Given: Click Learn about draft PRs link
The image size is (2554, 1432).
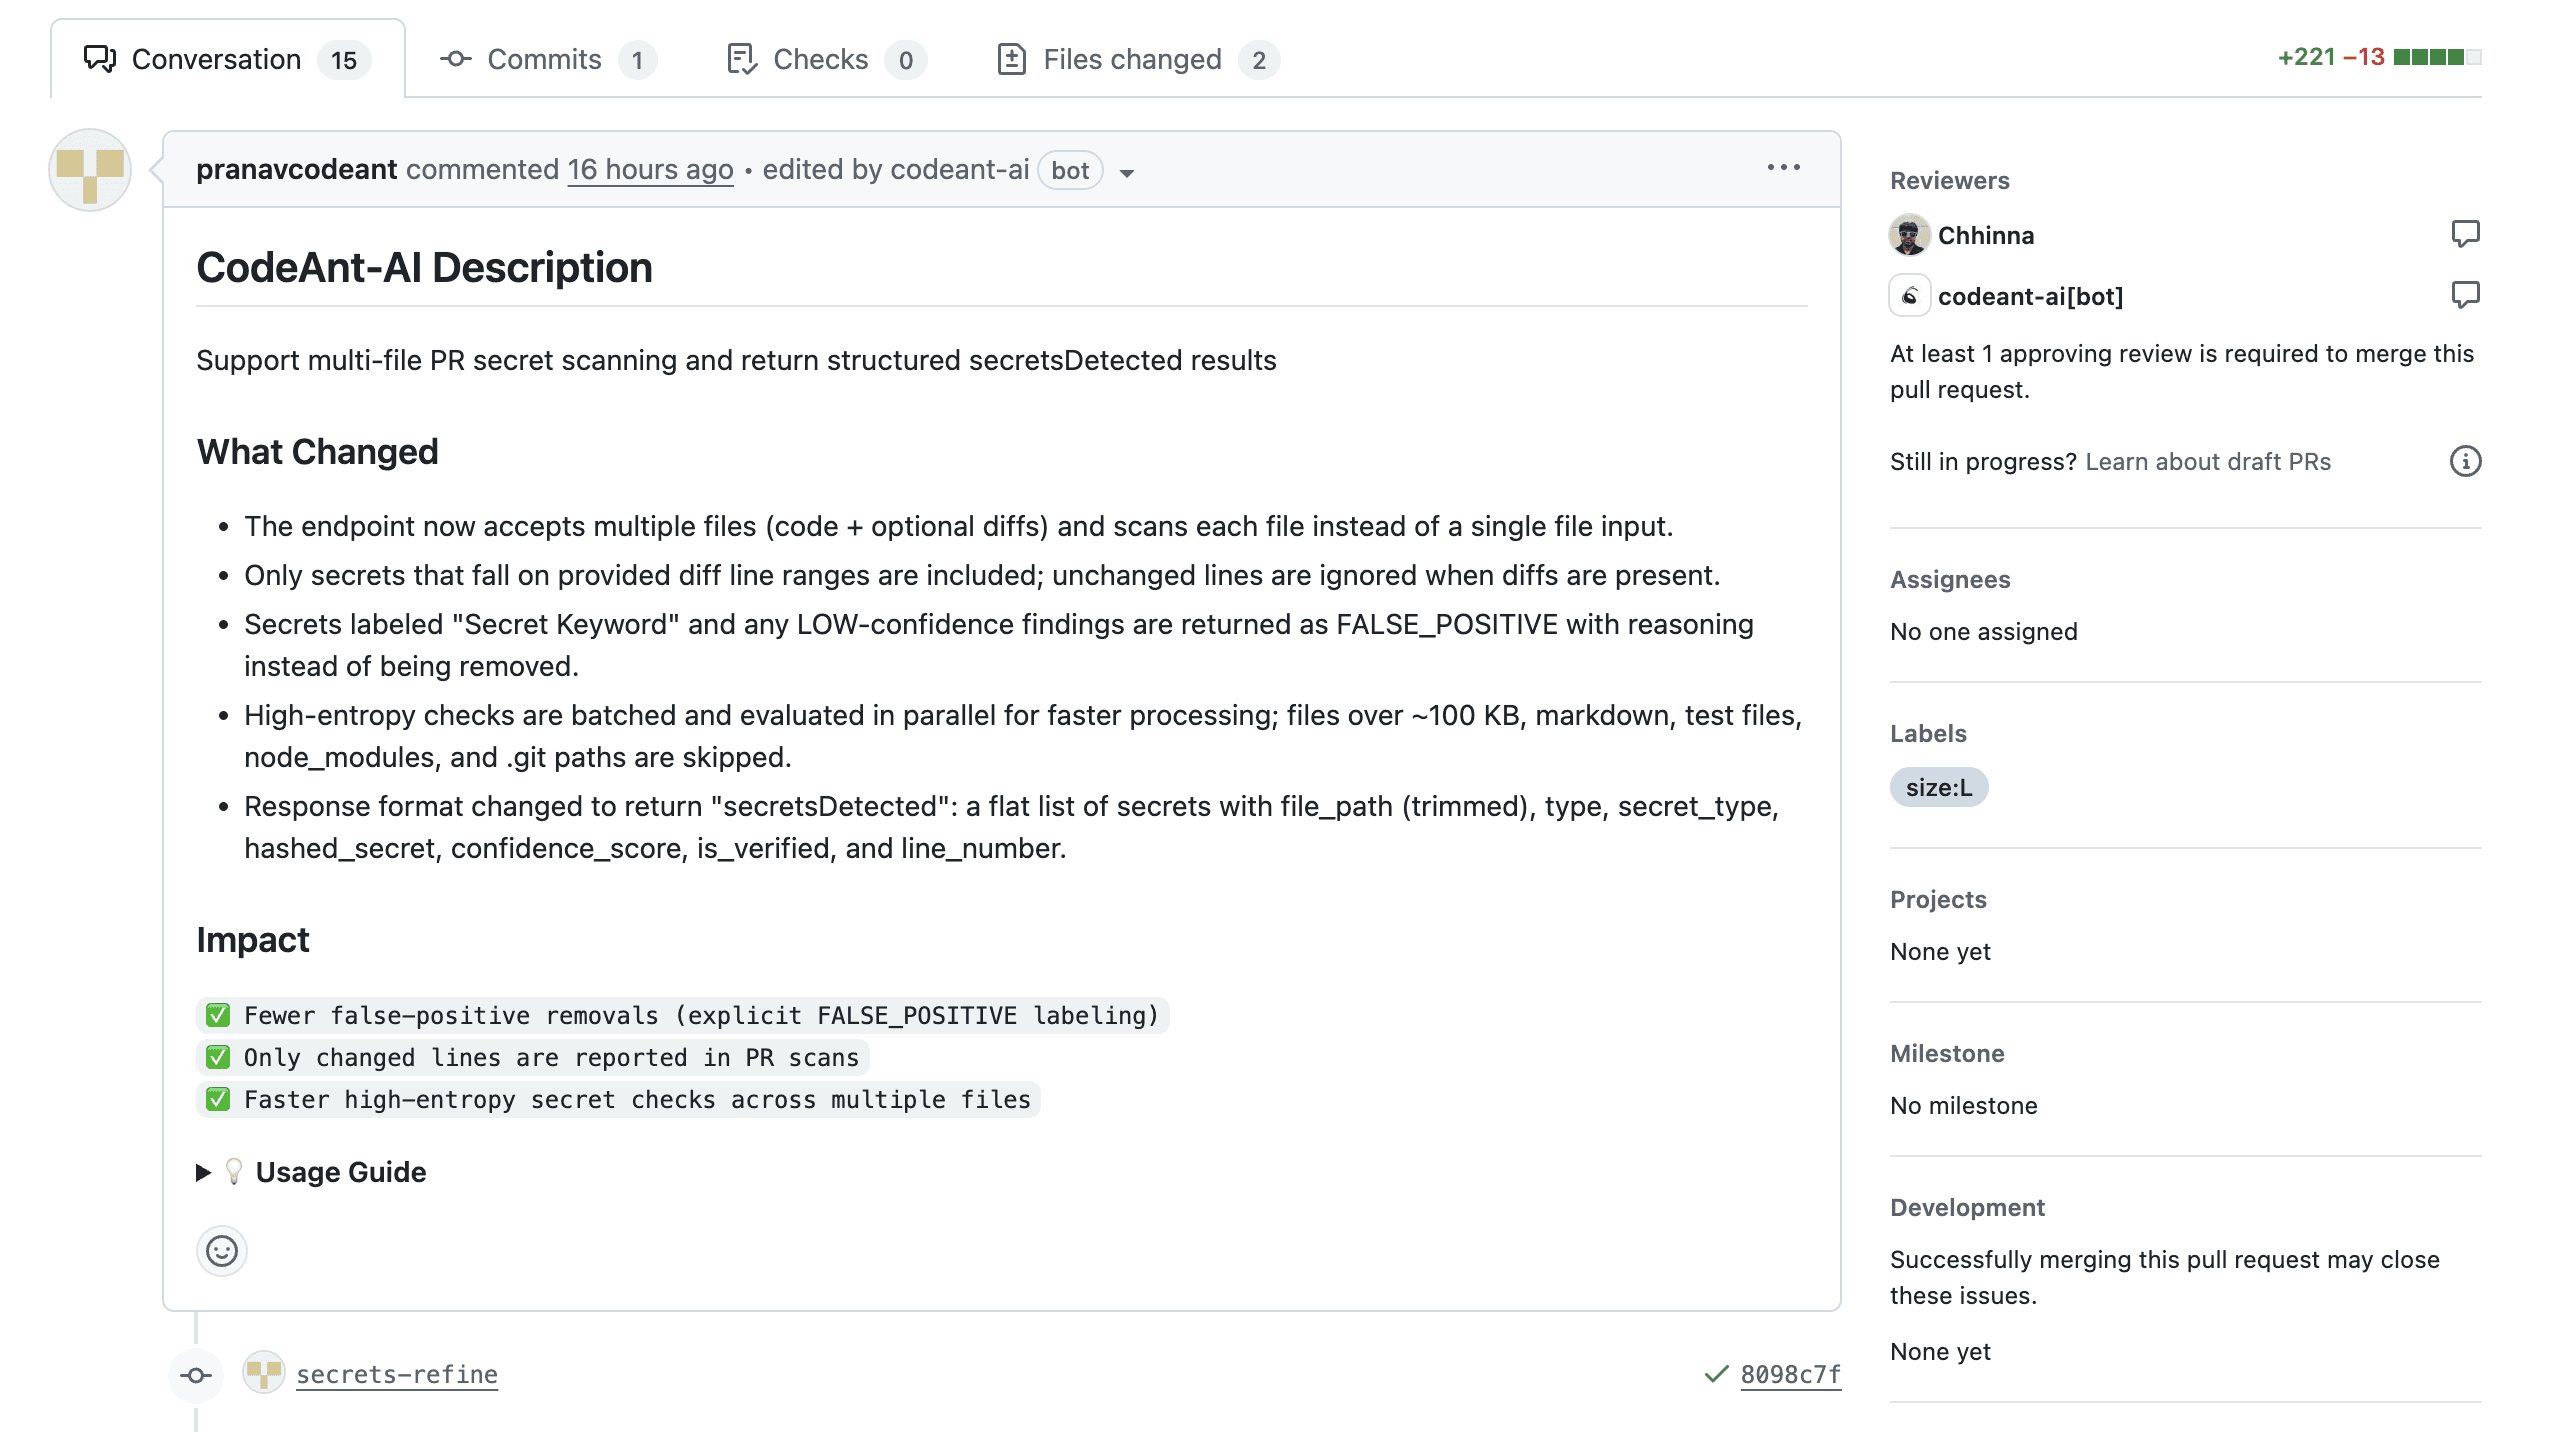Looking at the screenshot, I should click(x=2207, y=461).
